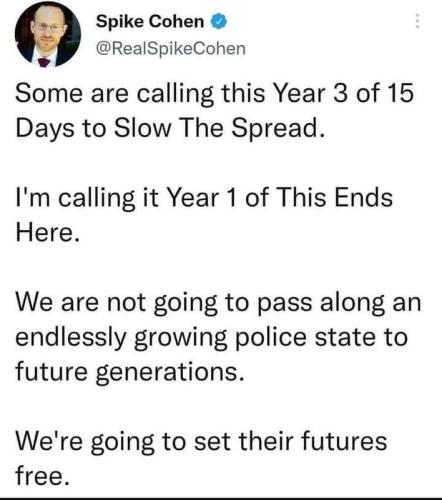Click the word 'futures' in the last paragraph
Viewport: 442px width, 500px height.
point(344,442)
